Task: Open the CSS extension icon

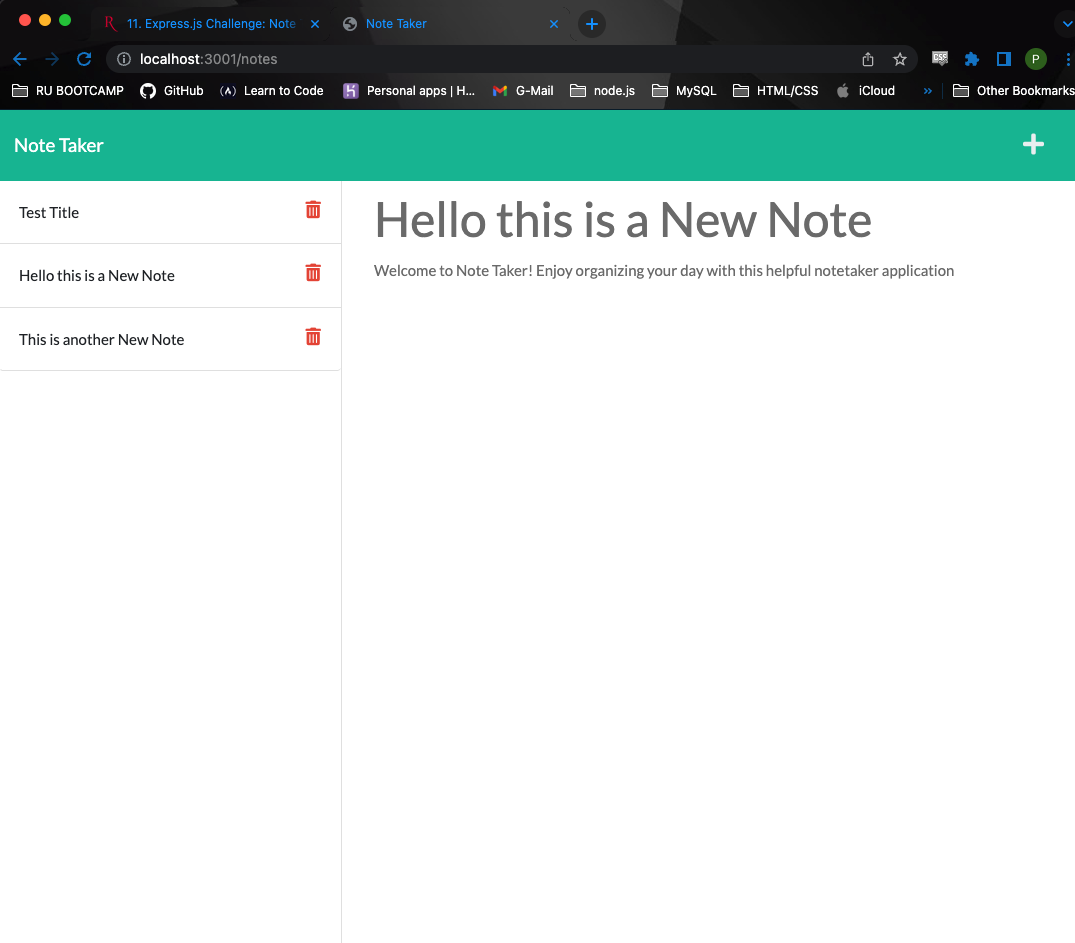Action: pyautogui.click(x=939, y=59)
